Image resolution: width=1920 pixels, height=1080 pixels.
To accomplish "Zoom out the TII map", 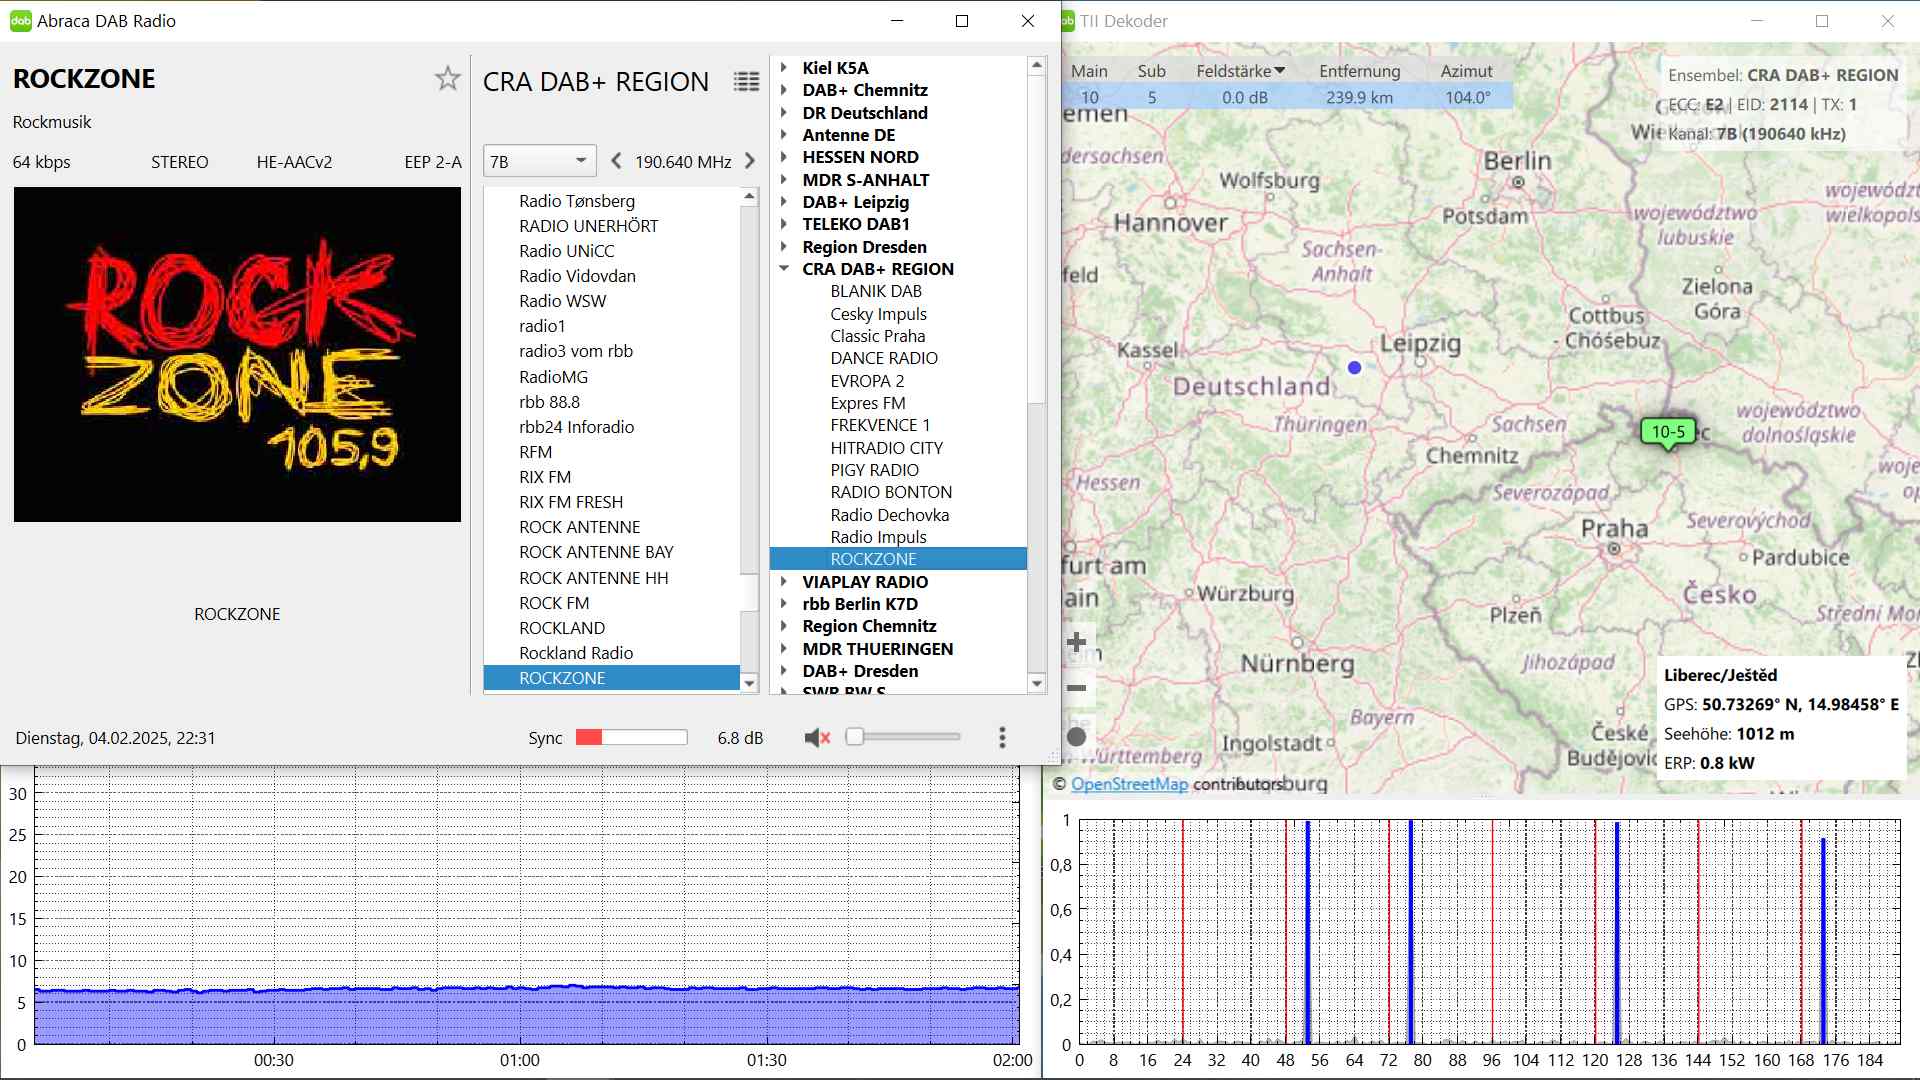I will click(1077, 688).
